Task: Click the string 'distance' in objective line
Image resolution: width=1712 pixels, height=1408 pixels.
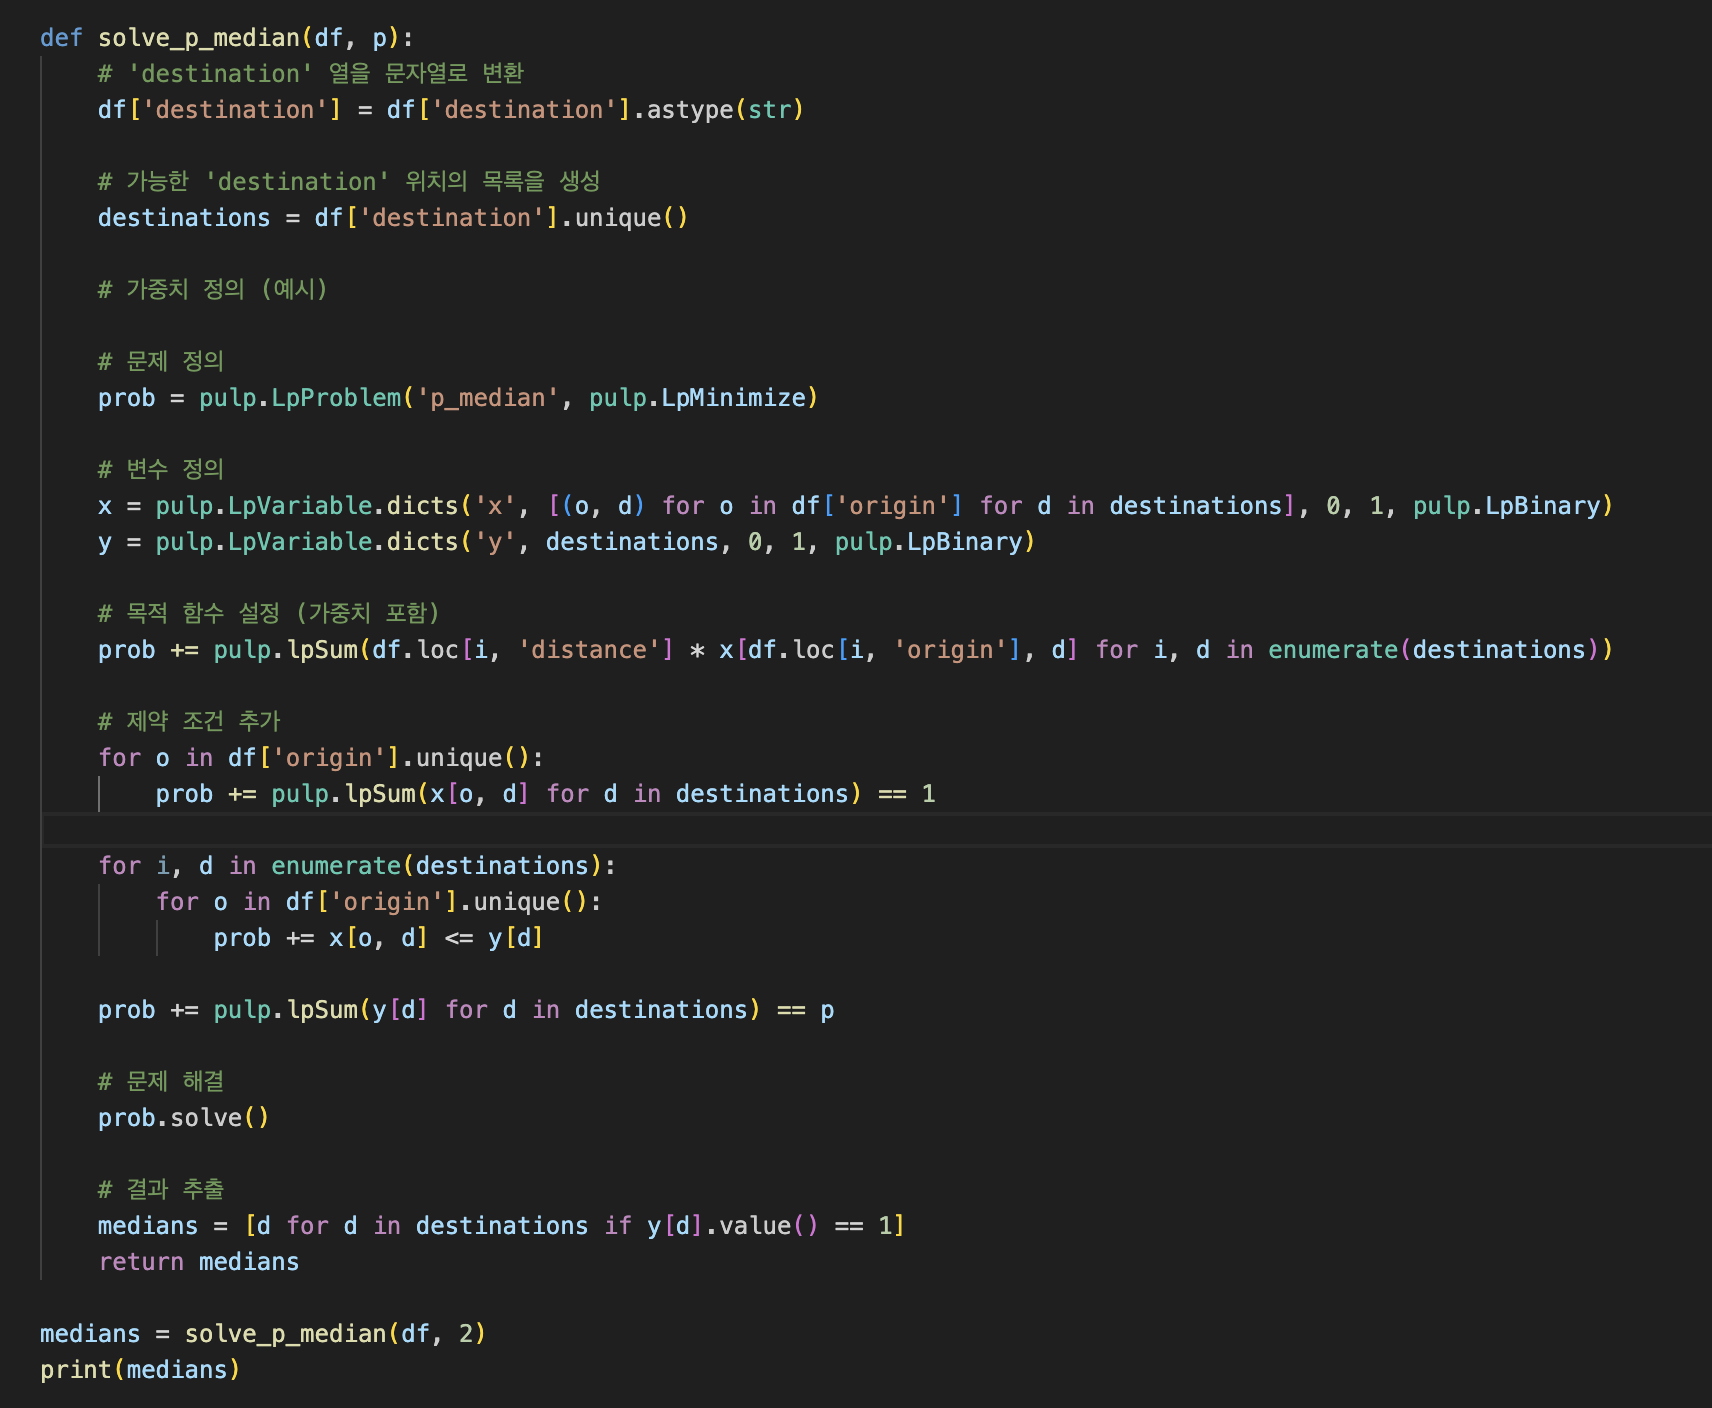Action: (x=589, y=650)
